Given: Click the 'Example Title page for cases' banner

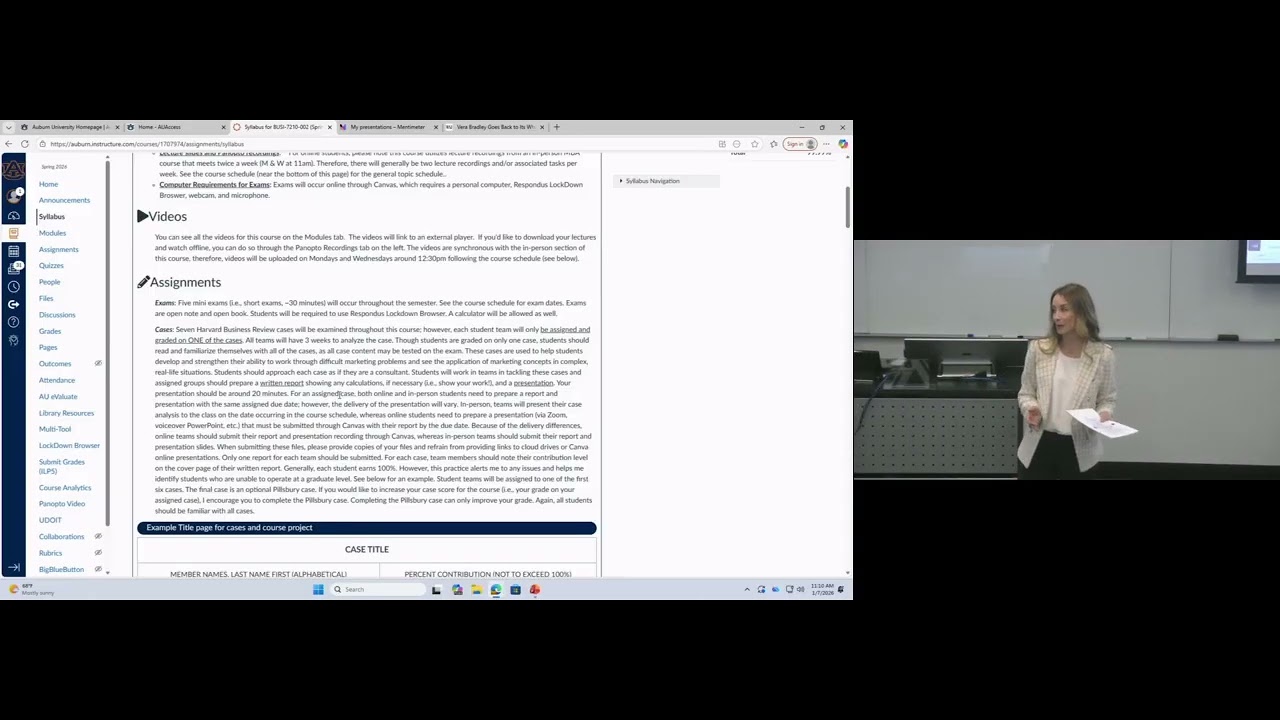Looking at the screenshot, I should pyautogui.click(x=366, y=527).
